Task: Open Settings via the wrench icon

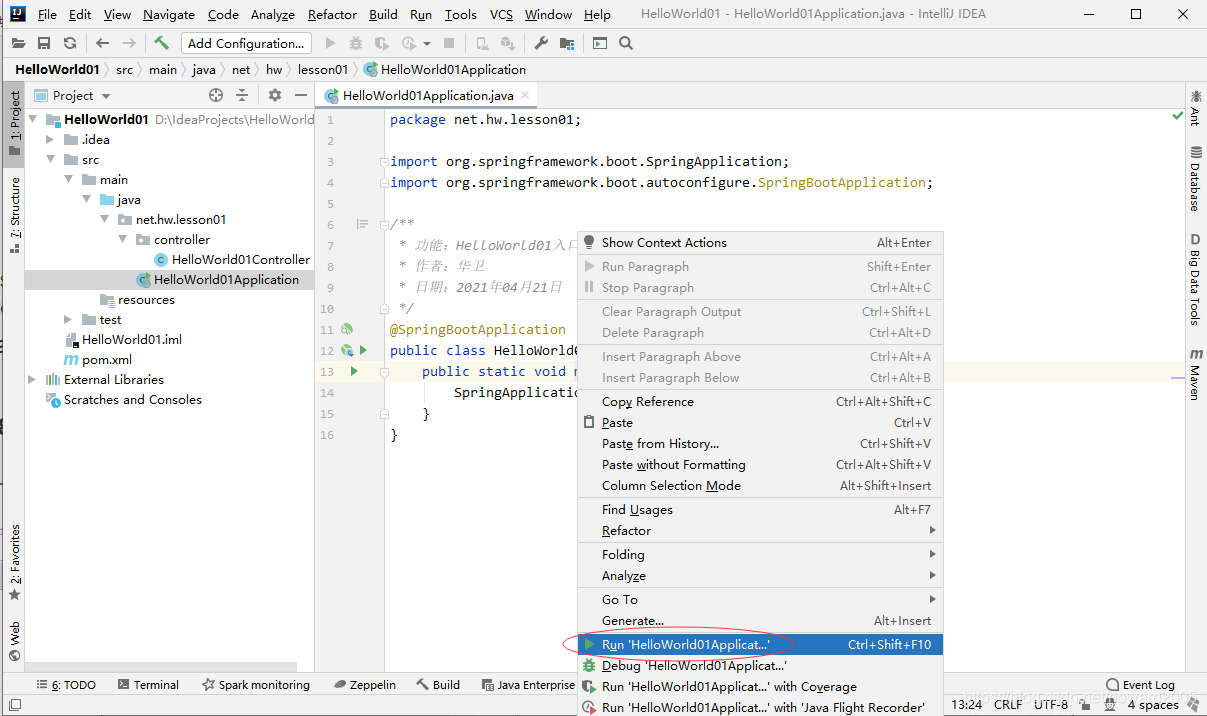Action: [541, 43]
